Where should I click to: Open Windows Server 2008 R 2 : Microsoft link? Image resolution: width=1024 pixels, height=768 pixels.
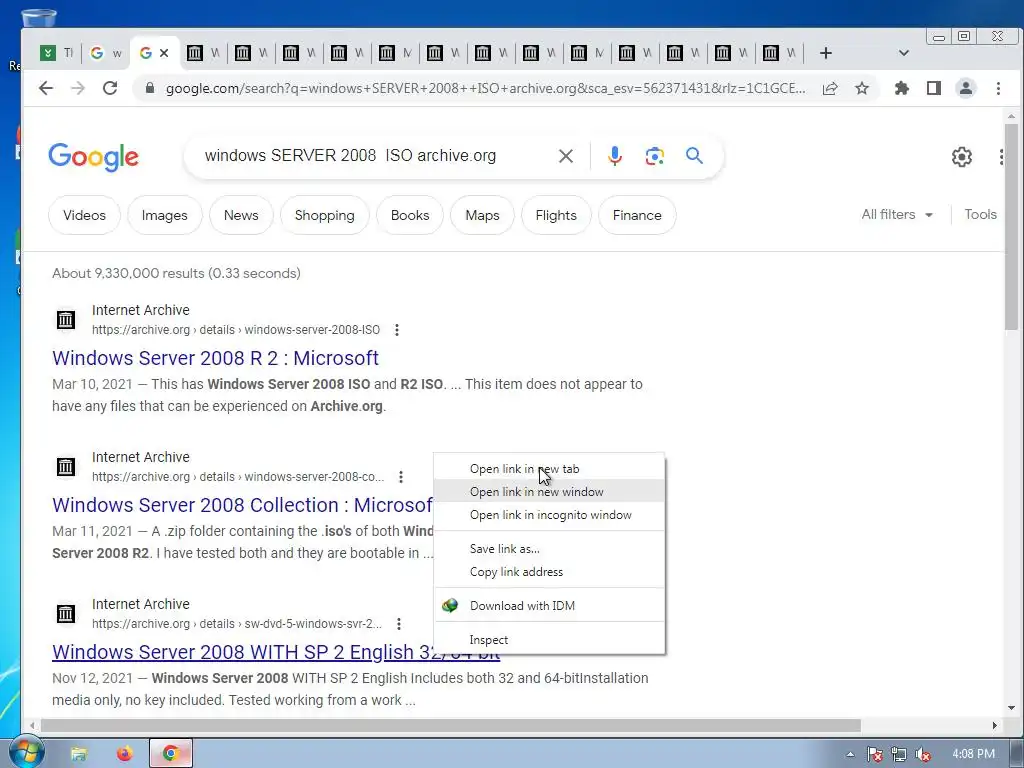point(215,358)
